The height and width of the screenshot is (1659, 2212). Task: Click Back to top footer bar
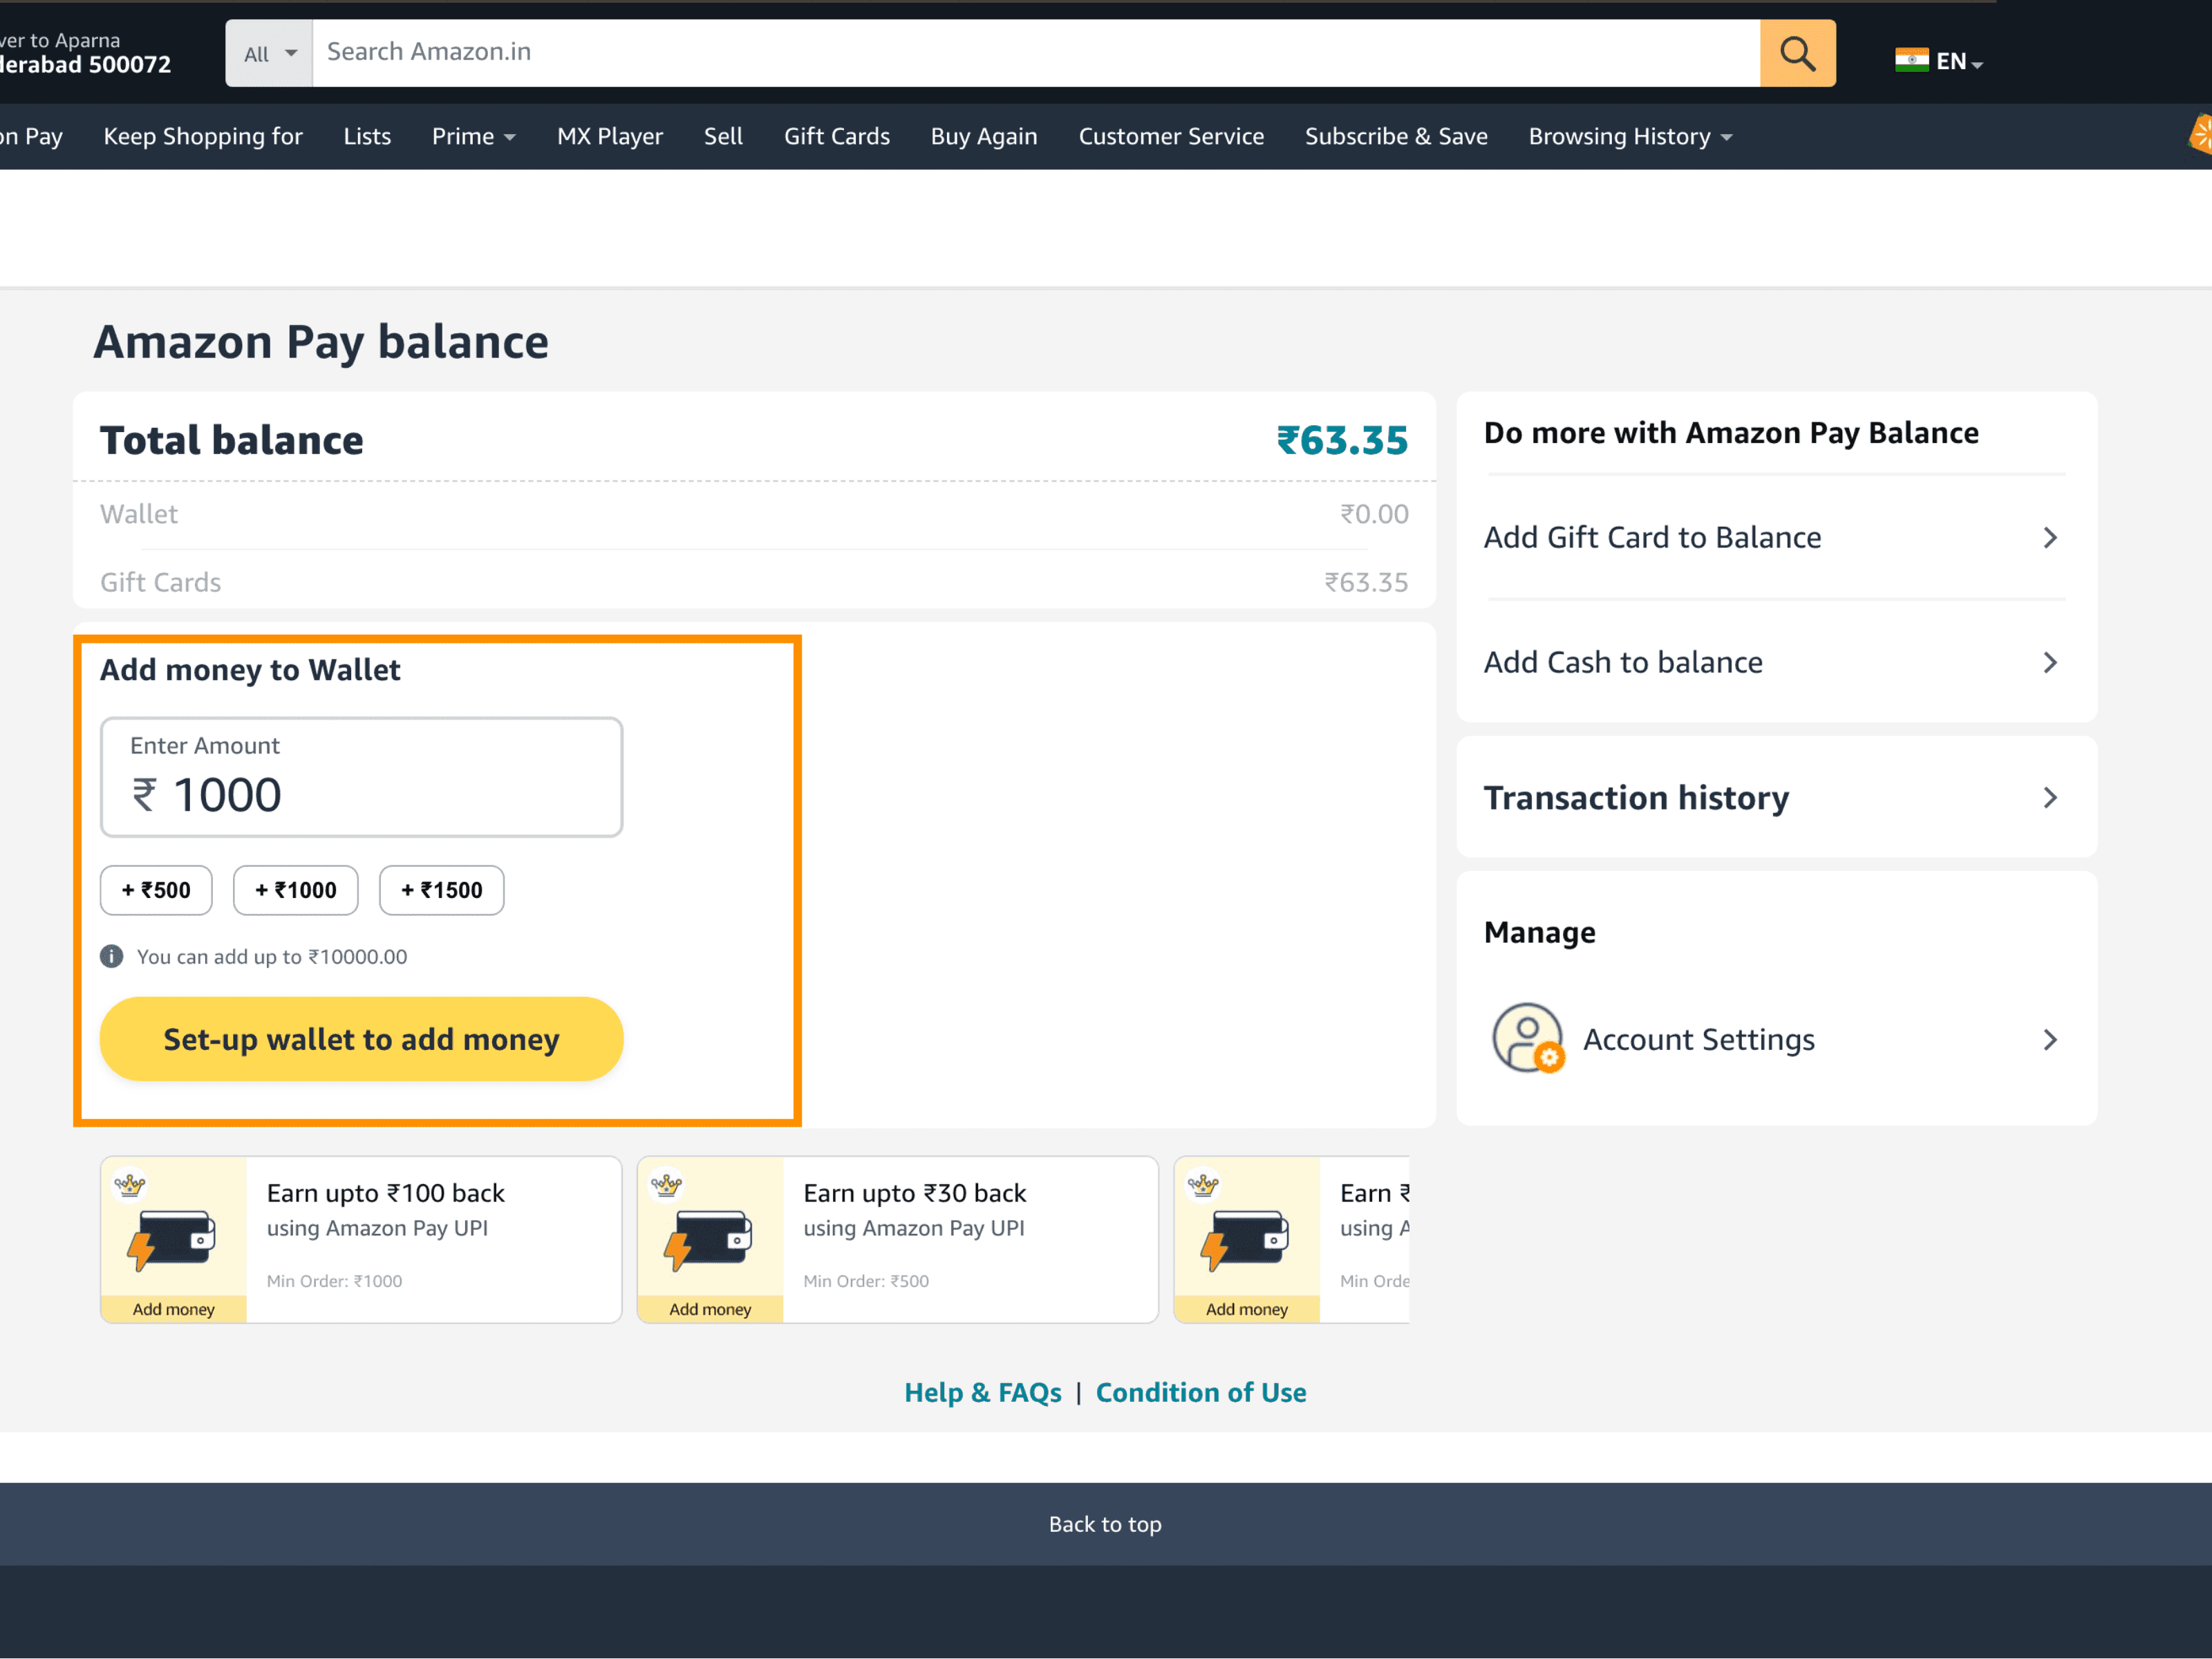(x=1106, y=1523)
